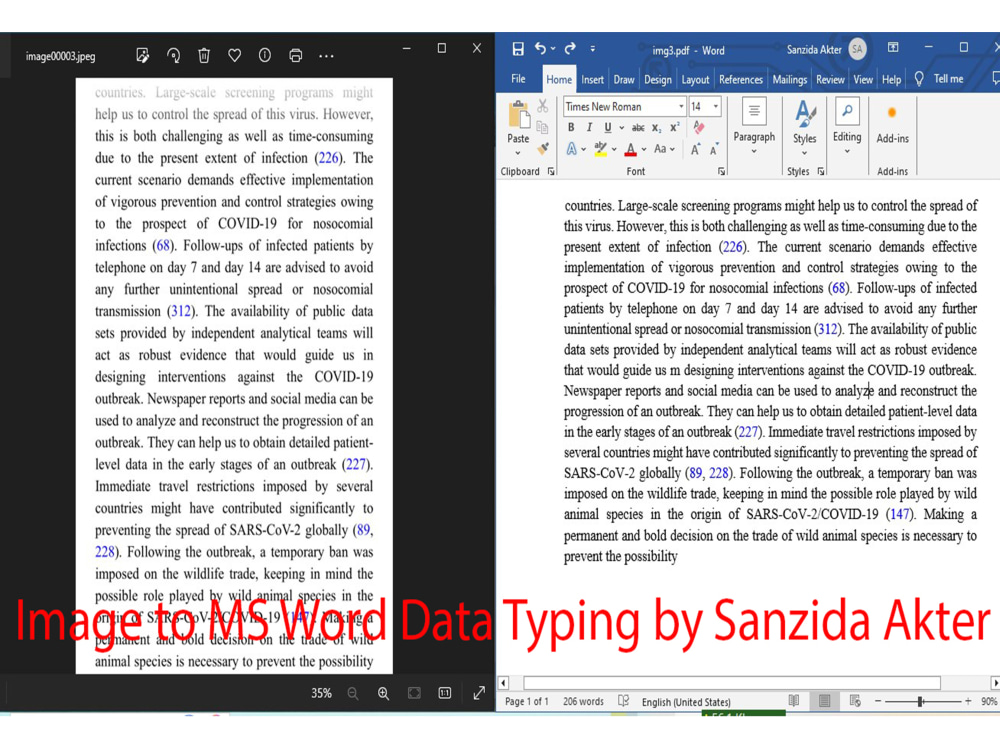Delete image00003.jpeg with trash icon
This screenshot has width=1000, height=750.
coord(204,56)
